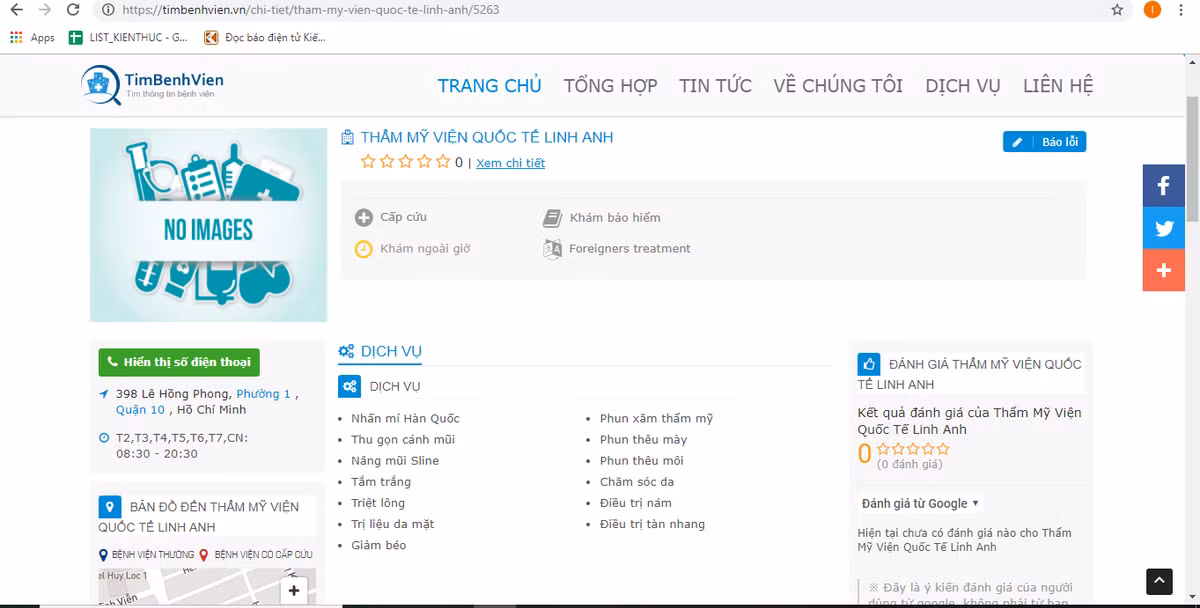Click the orange plus share icon

[x=1163, y=270]
